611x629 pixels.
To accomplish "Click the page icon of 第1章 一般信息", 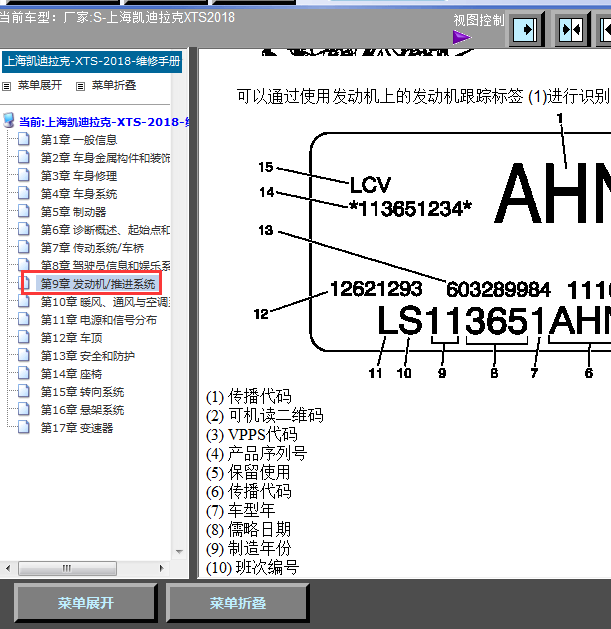I will tap(24, 139).
